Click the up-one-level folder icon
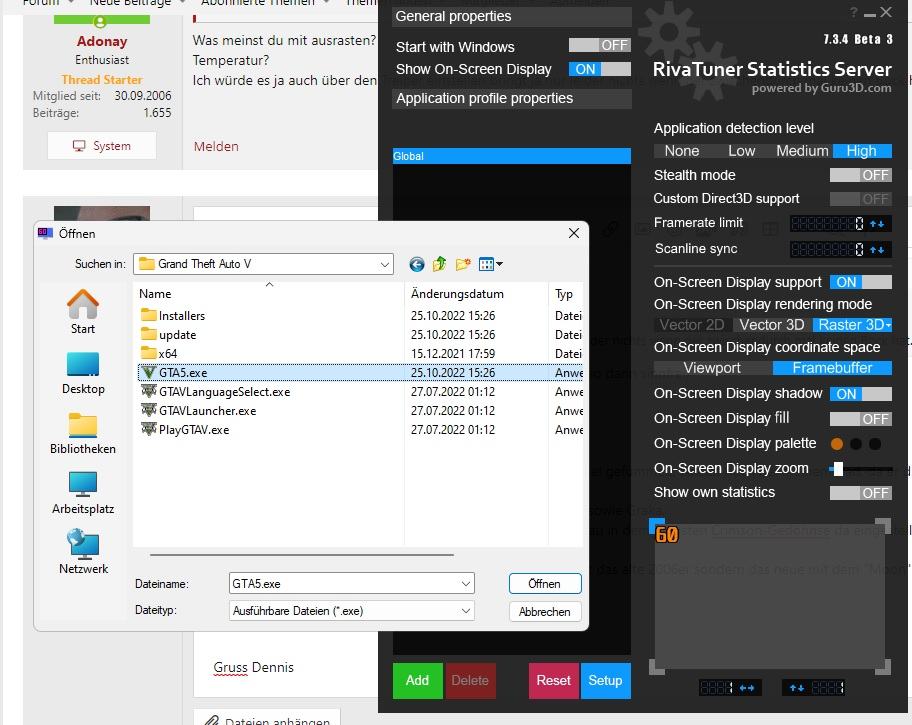912x725 pixels. click(439, 264)
